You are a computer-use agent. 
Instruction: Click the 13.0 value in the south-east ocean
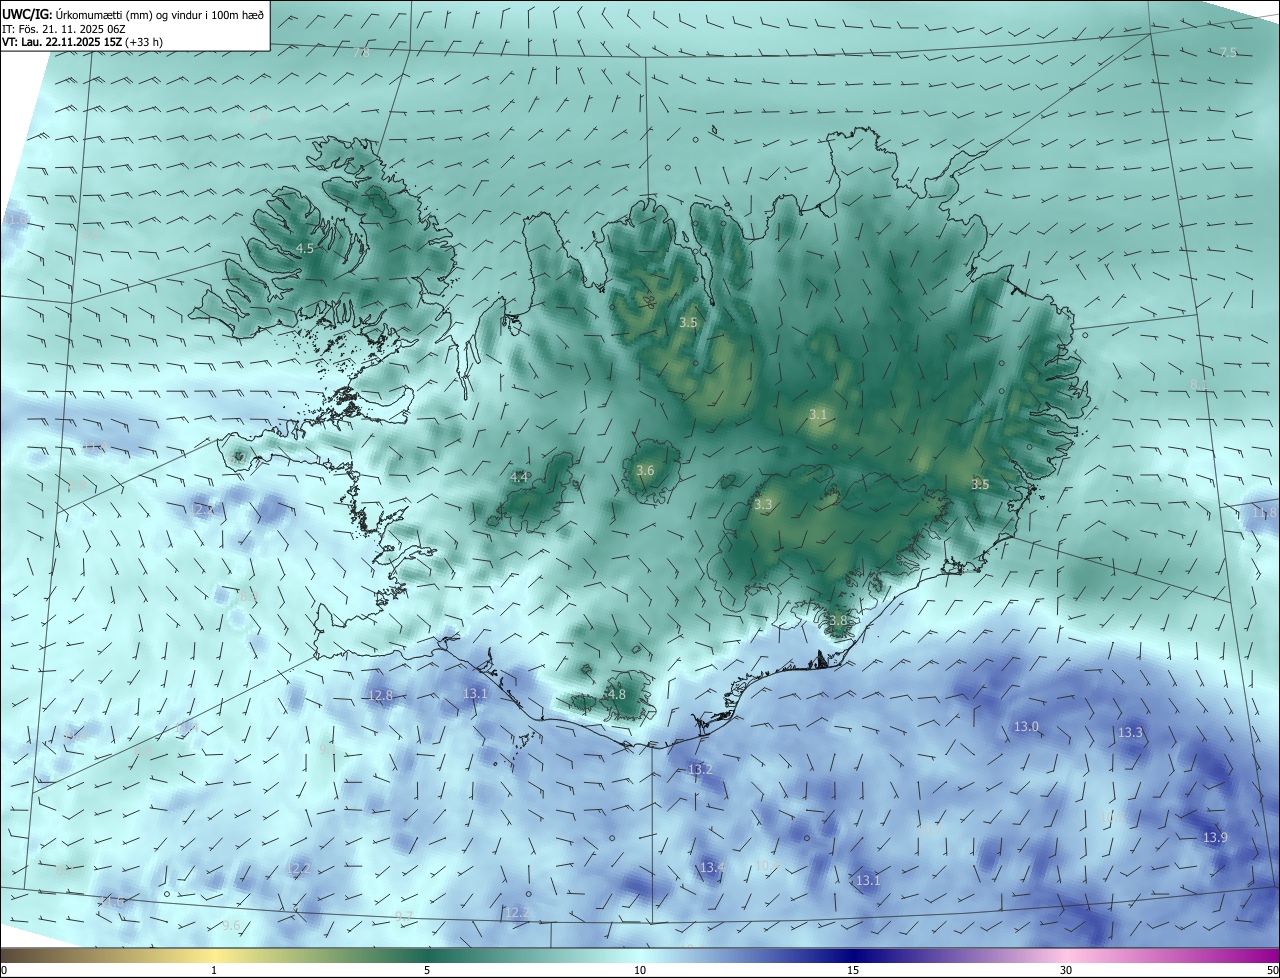point(1027,727)
